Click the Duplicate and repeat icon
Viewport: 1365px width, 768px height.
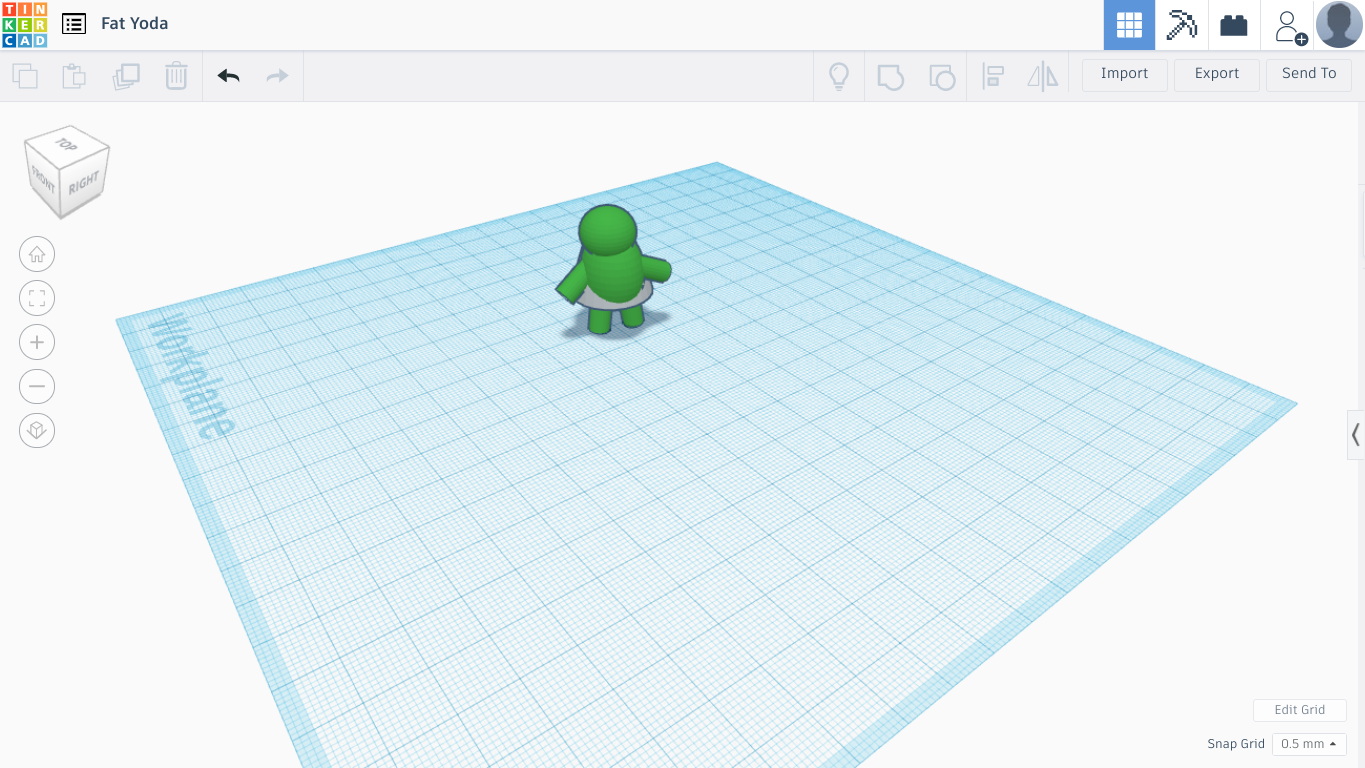click(126, 76)
